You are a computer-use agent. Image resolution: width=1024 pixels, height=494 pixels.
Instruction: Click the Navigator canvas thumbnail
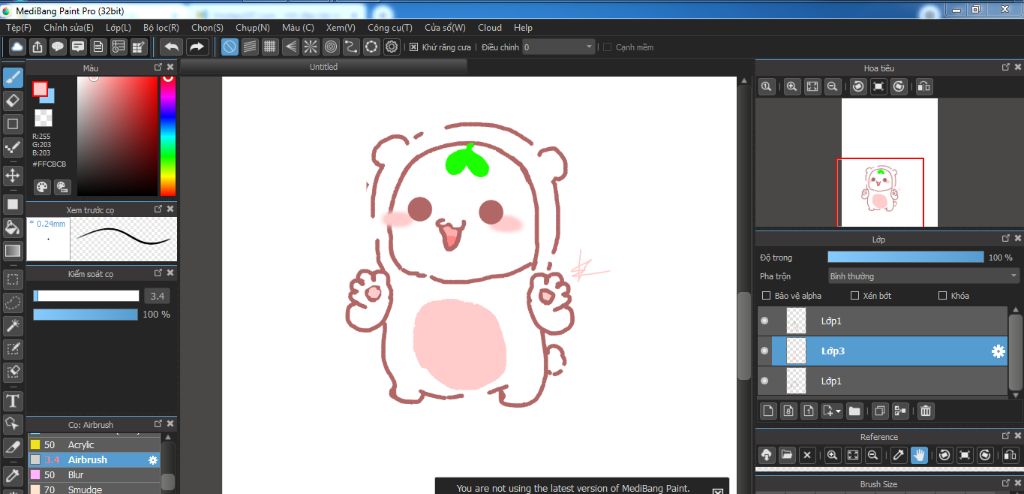[x=889, y=162]
